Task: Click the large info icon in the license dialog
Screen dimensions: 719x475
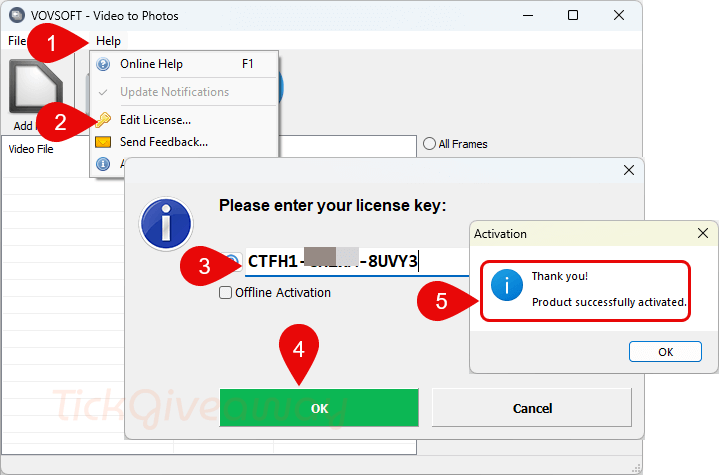Action: point(166,224)
